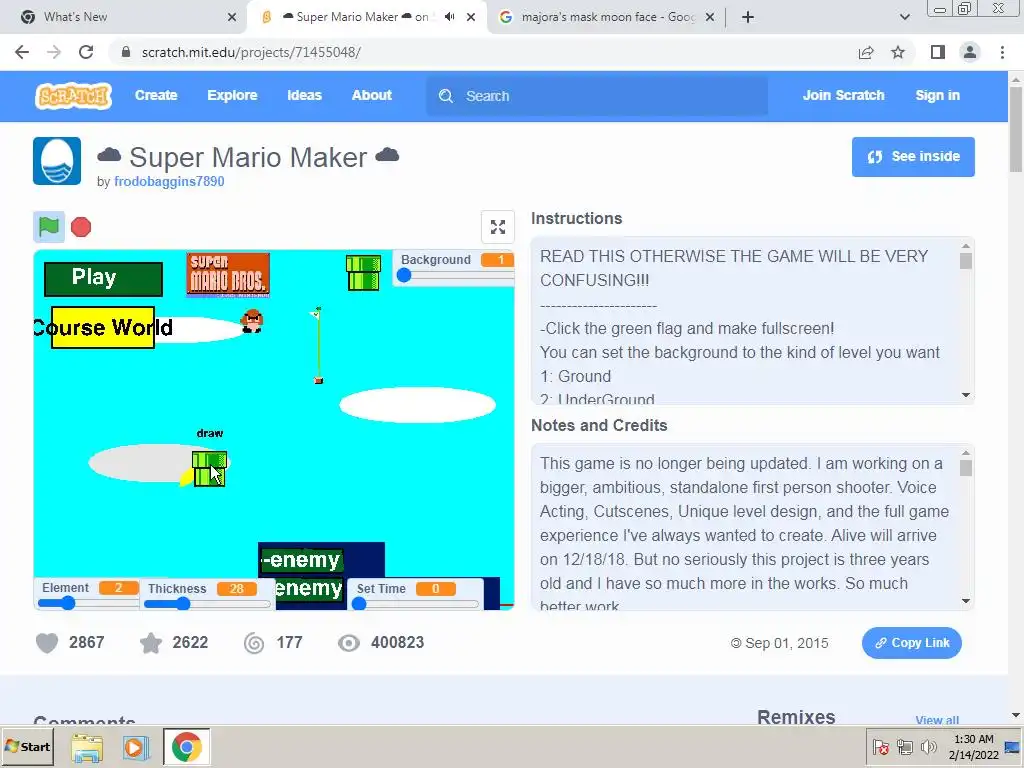Open frodobaggins7890 profile link
The image size is (1024, 768).
pyautogui.click(x=169, y=182)
